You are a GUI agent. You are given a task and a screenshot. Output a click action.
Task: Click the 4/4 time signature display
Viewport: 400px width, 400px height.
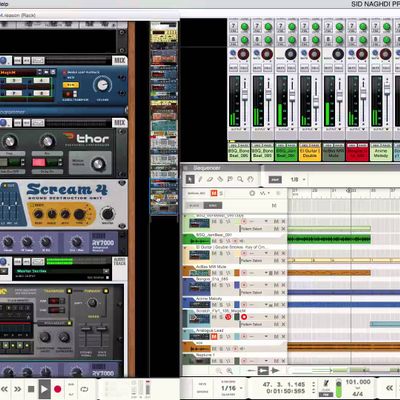point(357,394)
